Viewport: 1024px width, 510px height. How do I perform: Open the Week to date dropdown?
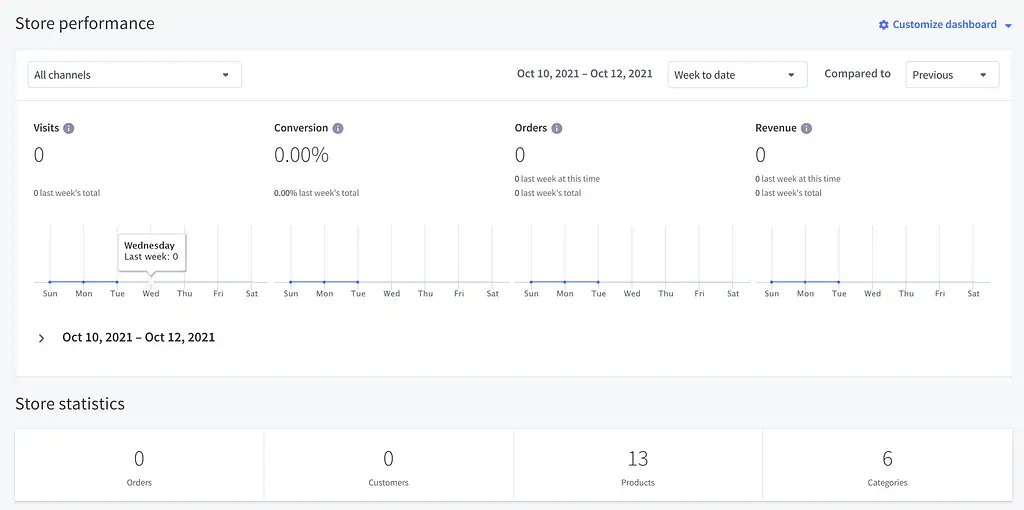click(x=737, y=75)
